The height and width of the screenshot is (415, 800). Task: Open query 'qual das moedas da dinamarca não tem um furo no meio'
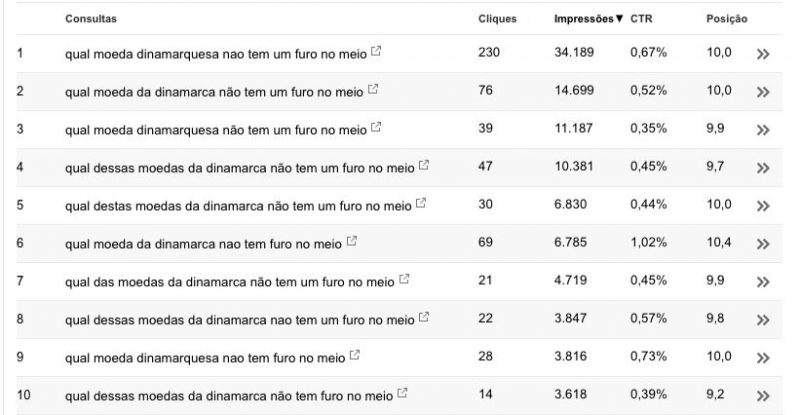230,282
